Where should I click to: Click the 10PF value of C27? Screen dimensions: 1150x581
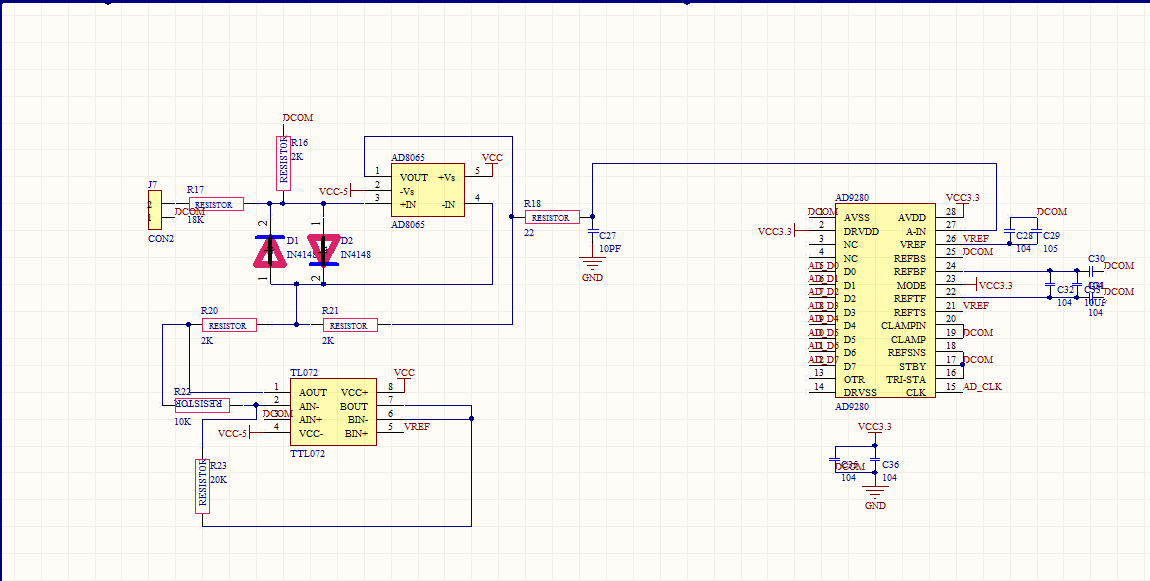(610, 249)
